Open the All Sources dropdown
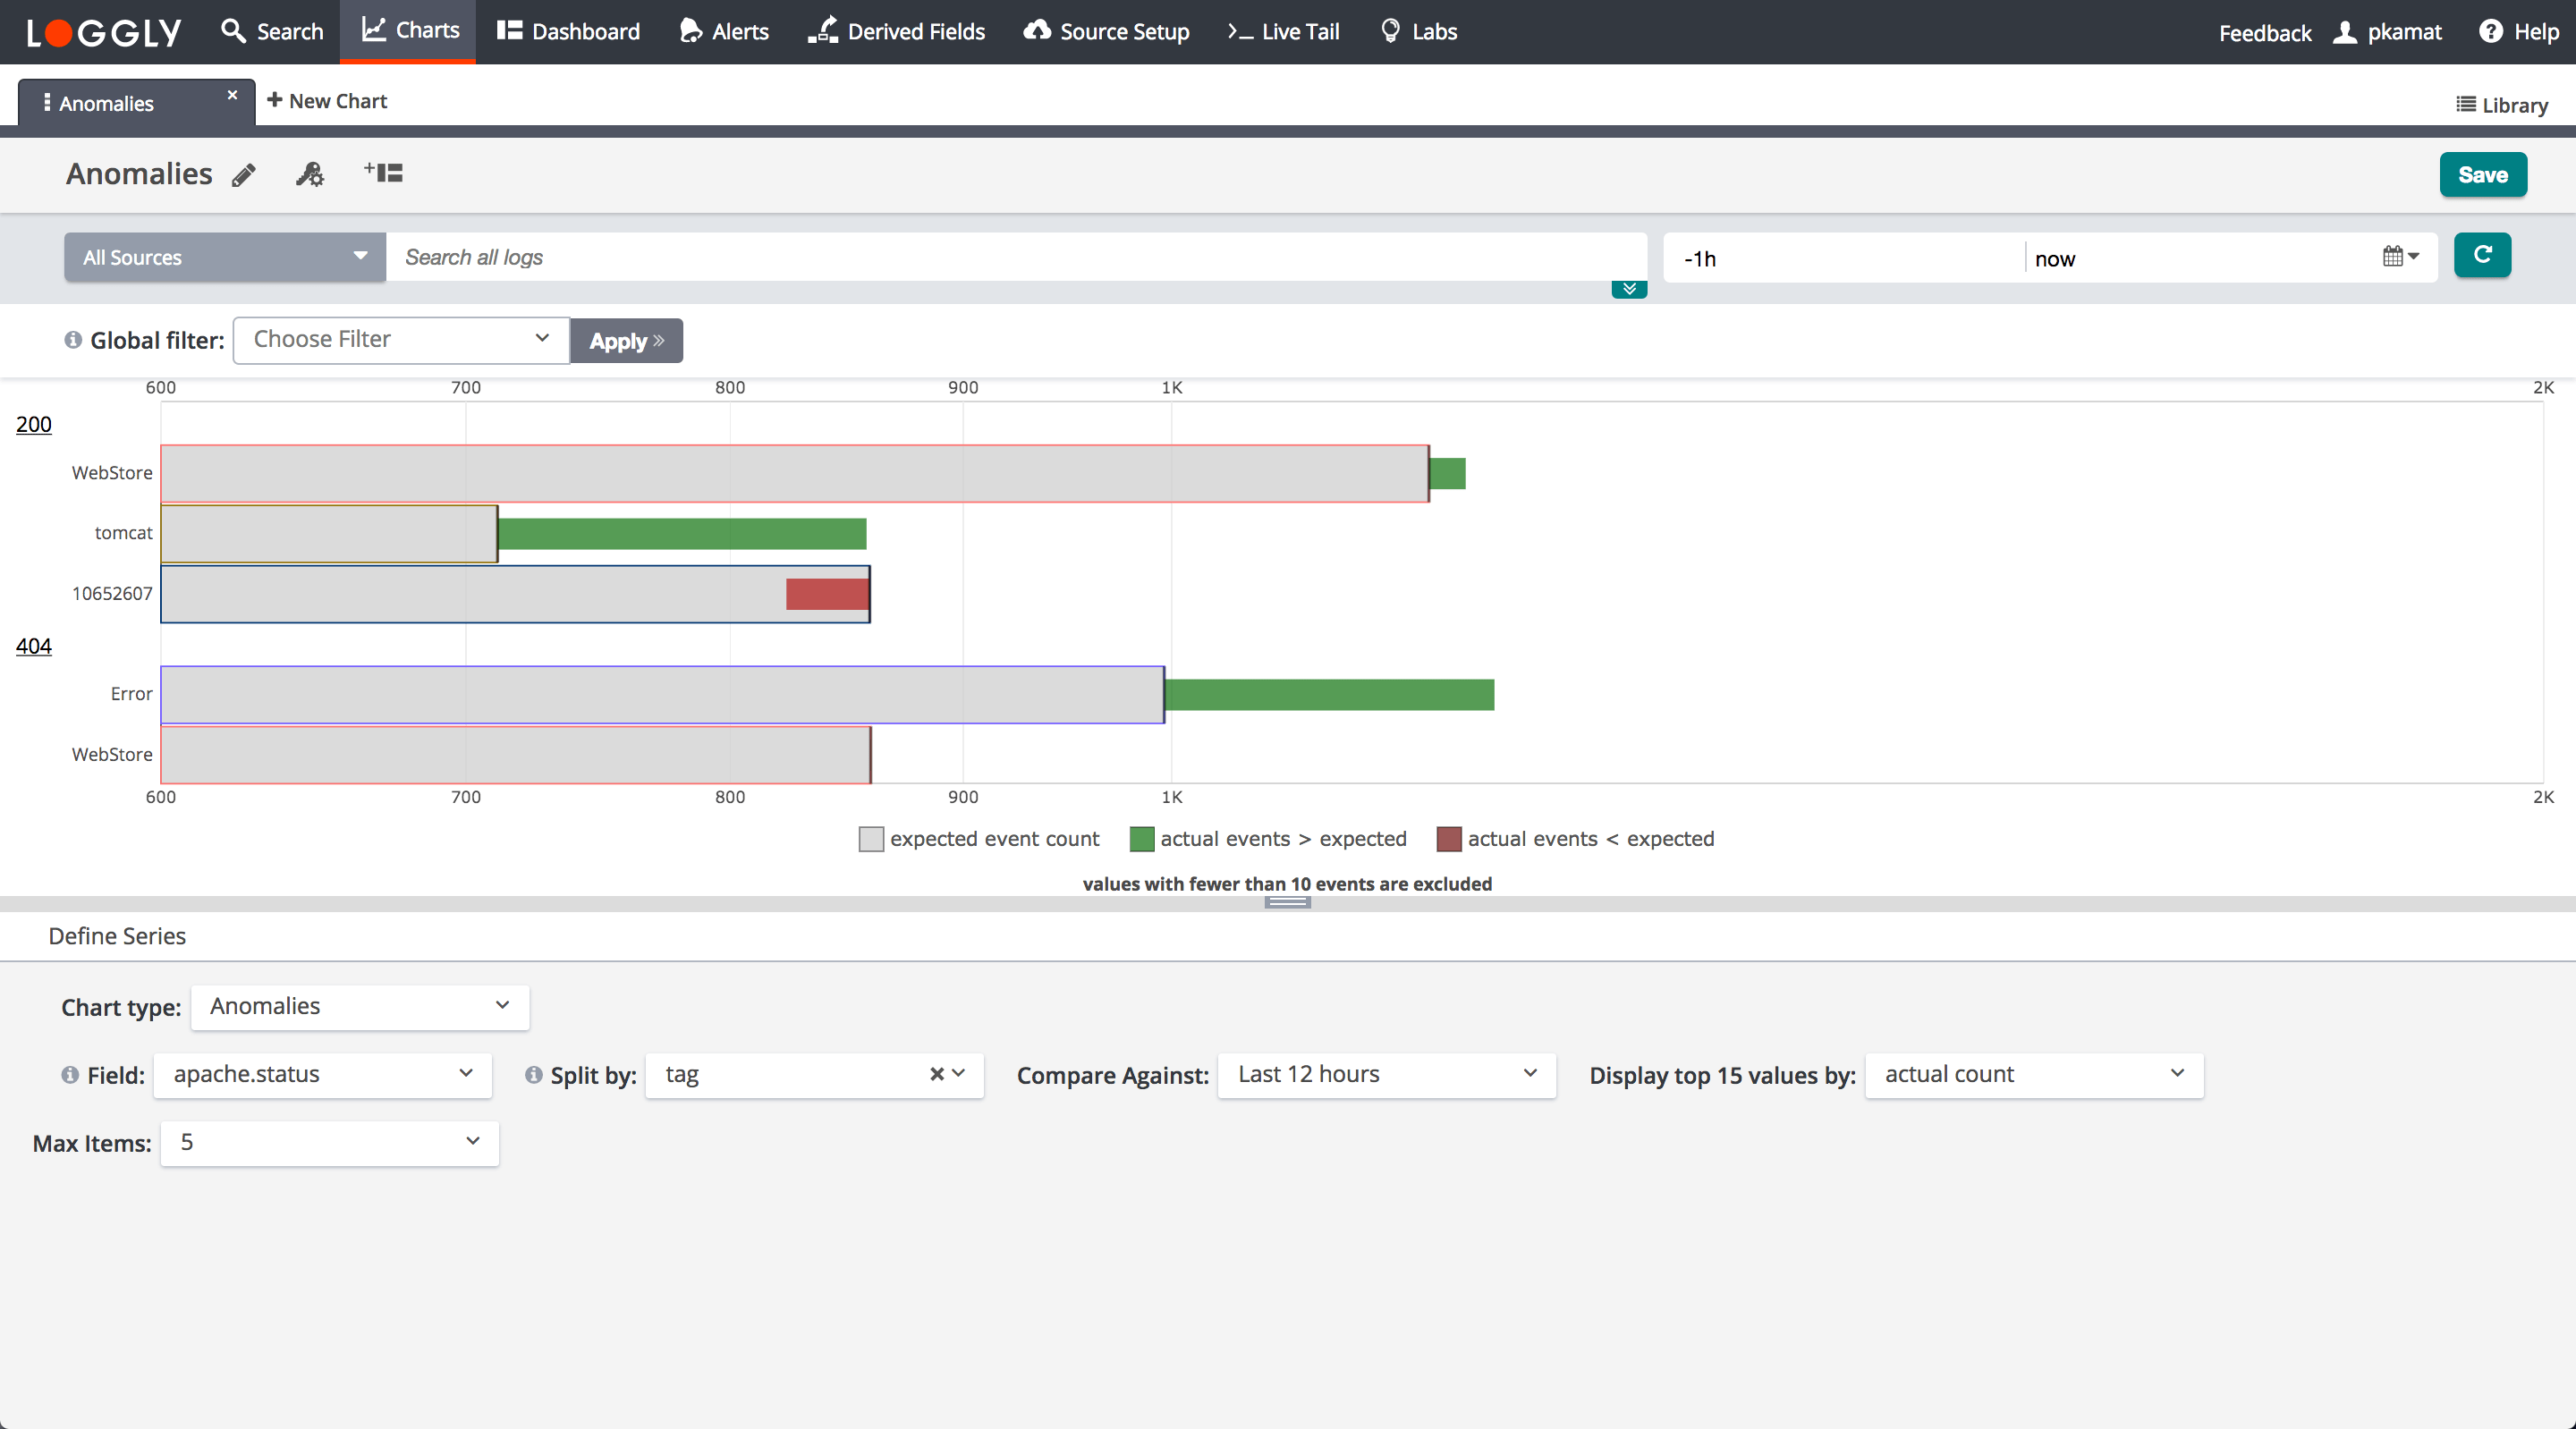Screen dimensions: 2576x1429 tap(225, 257)
